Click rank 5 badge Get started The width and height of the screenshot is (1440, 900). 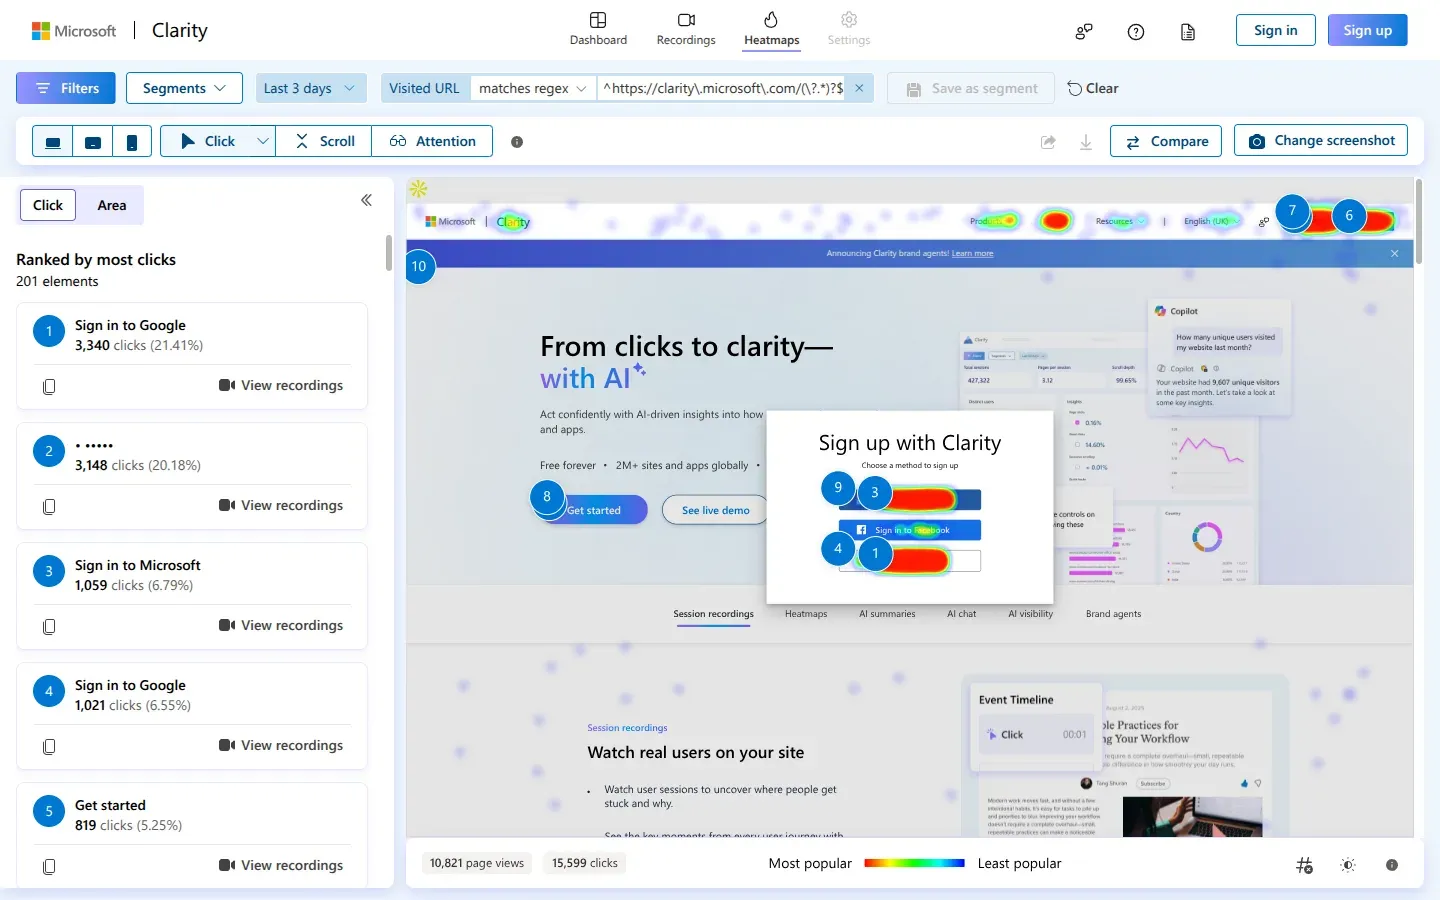pos(49,811)
